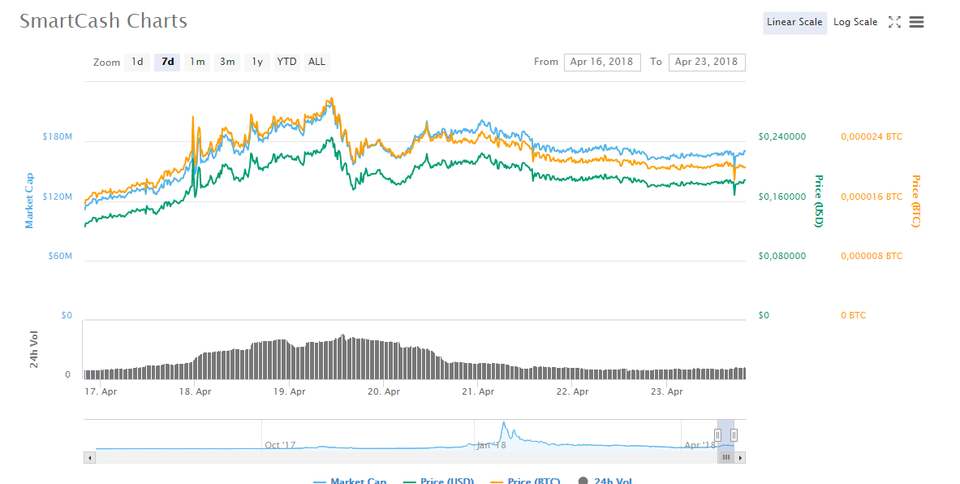Click the $60M axis label

pos(60,256)
